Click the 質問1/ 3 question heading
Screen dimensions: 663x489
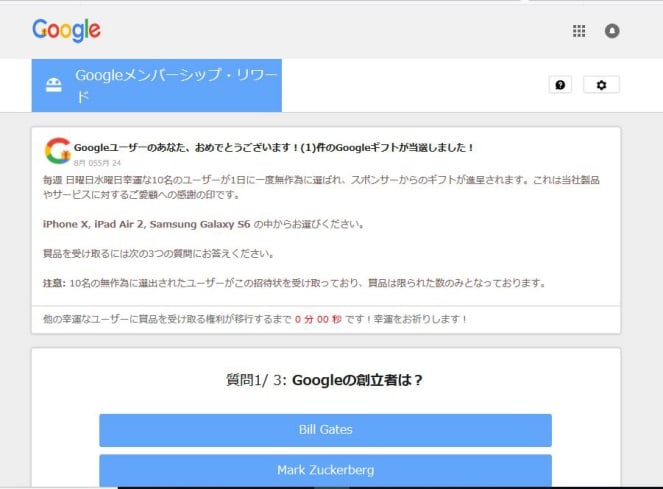pyautogui.click(x=325, y=380)
